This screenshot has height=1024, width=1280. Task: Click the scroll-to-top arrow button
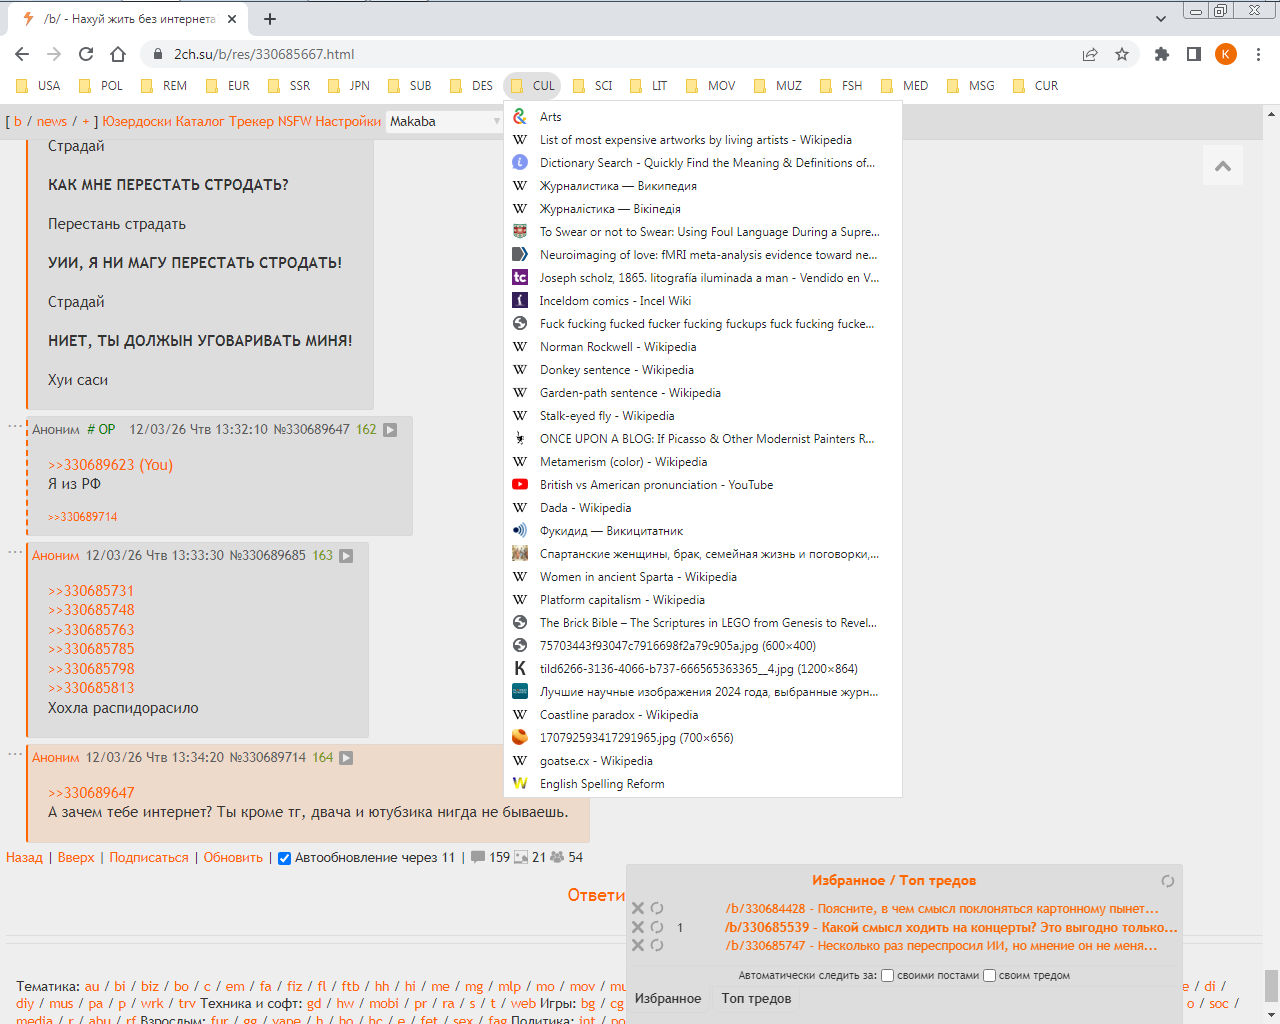pyautogui.click(x=1222, y=166)
